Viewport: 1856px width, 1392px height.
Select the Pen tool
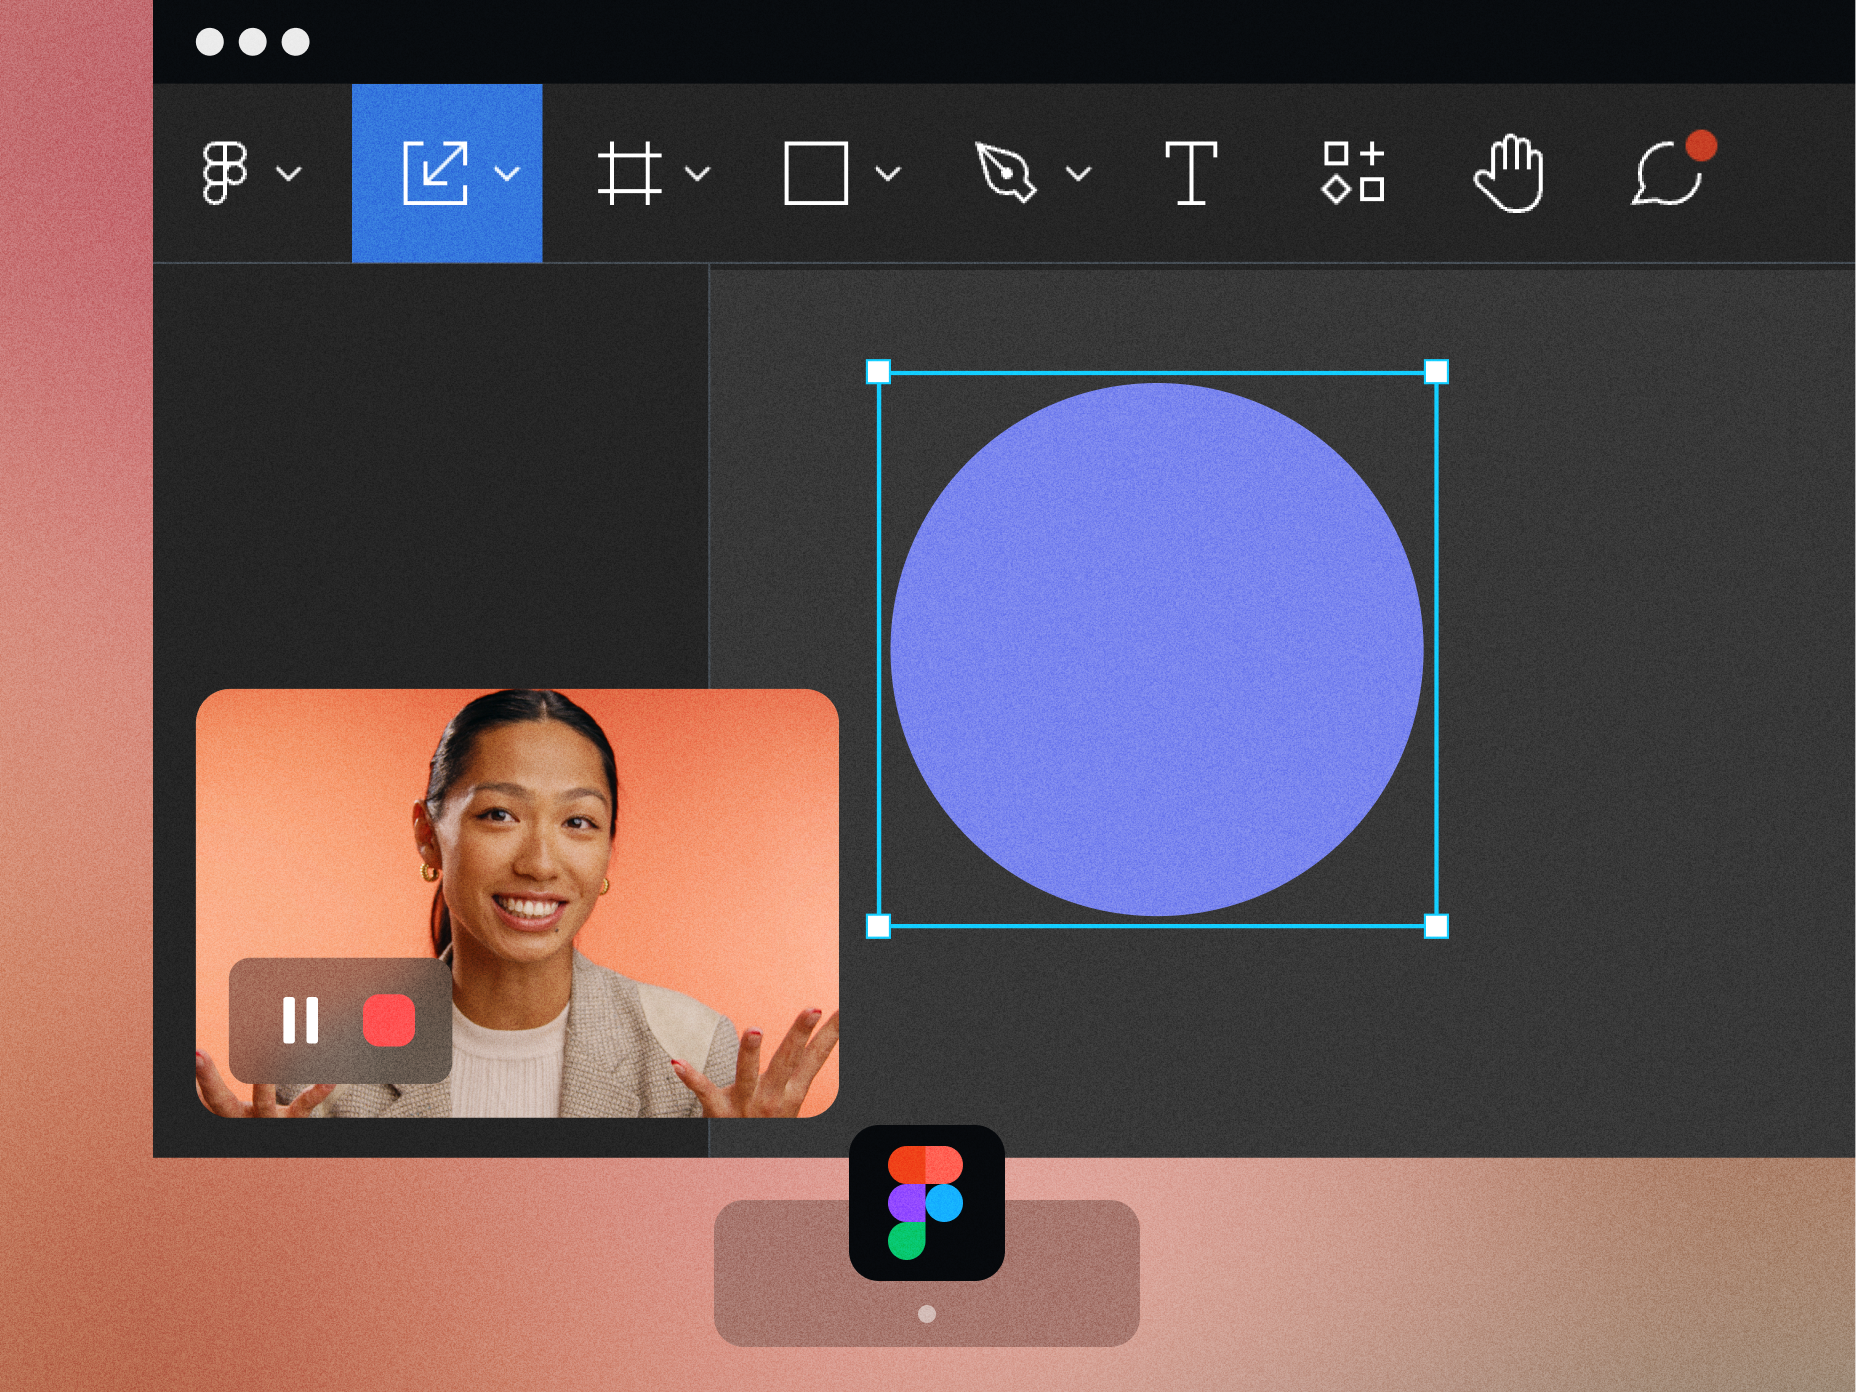coord(1004,173)
